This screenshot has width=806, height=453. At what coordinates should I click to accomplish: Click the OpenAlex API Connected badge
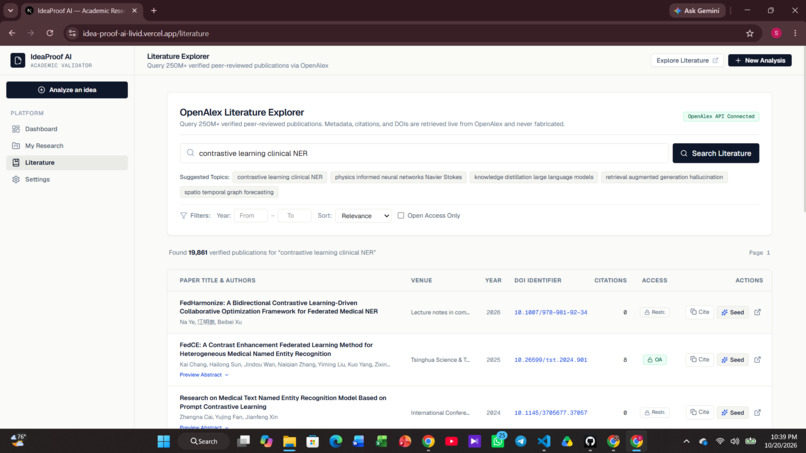click(x=721, y=117)
